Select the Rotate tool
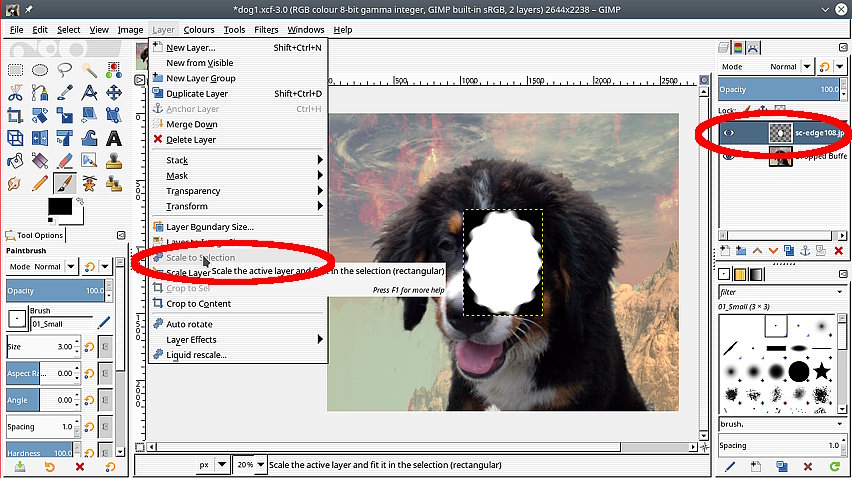The height and width of the screenshot is (478, 852). [40, 116]
